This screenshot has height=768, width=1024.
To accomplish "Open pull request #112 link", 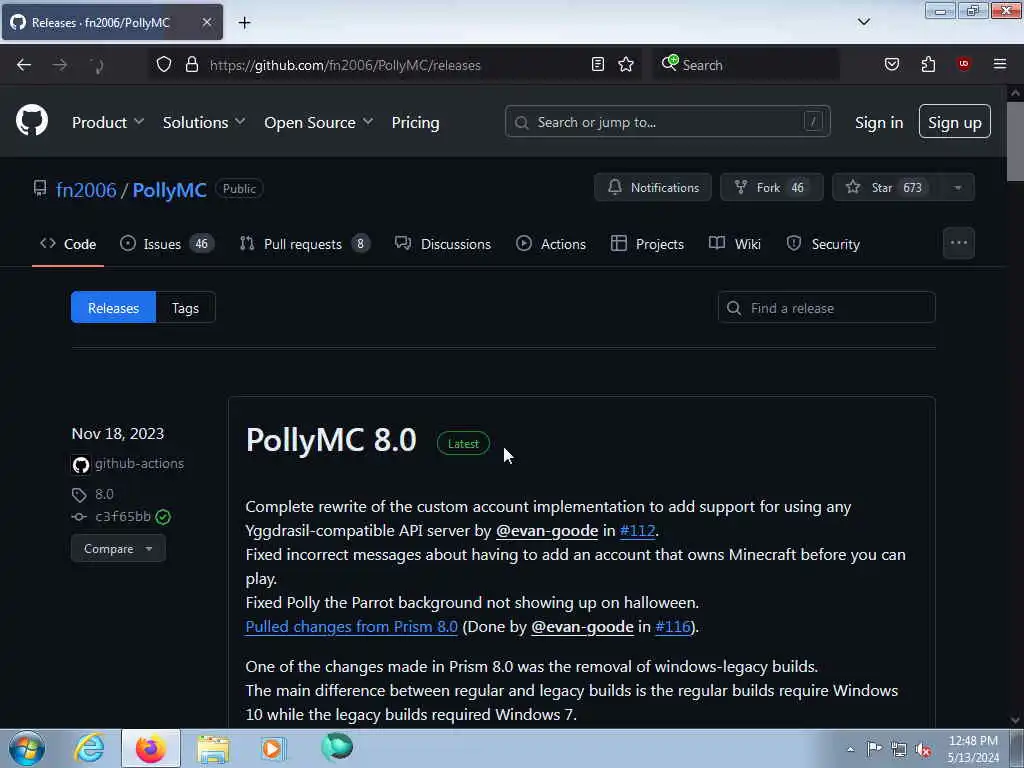I will [x=637, y=530].
